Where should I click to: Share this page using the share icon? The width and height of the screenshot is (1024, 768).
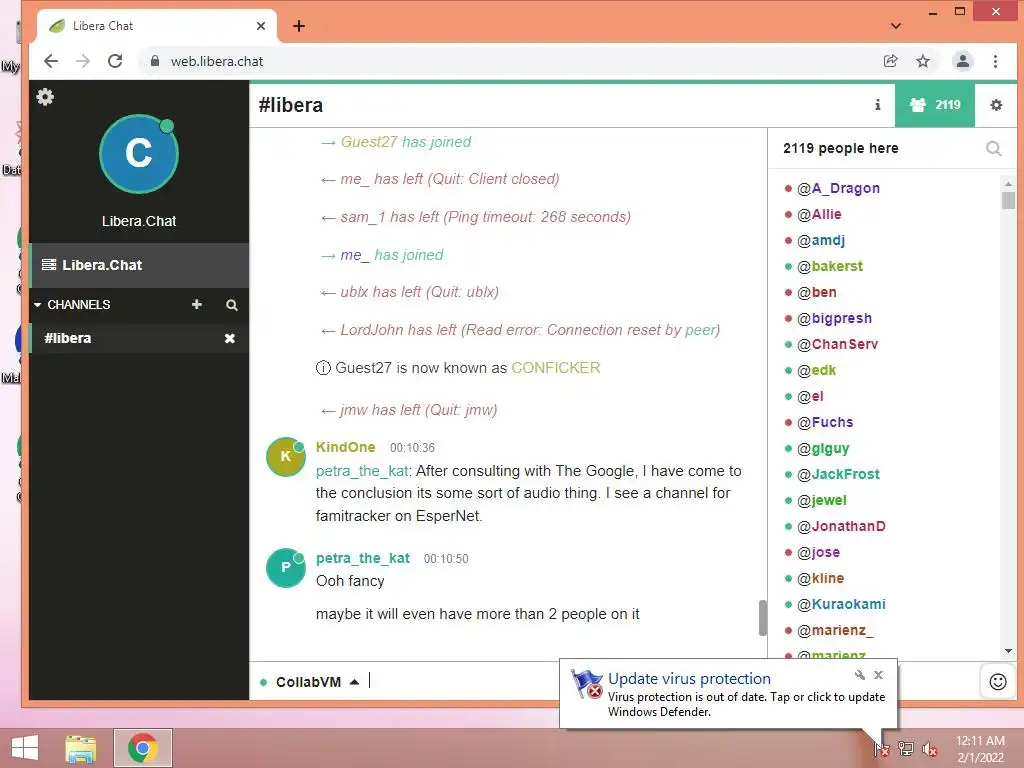891,61
